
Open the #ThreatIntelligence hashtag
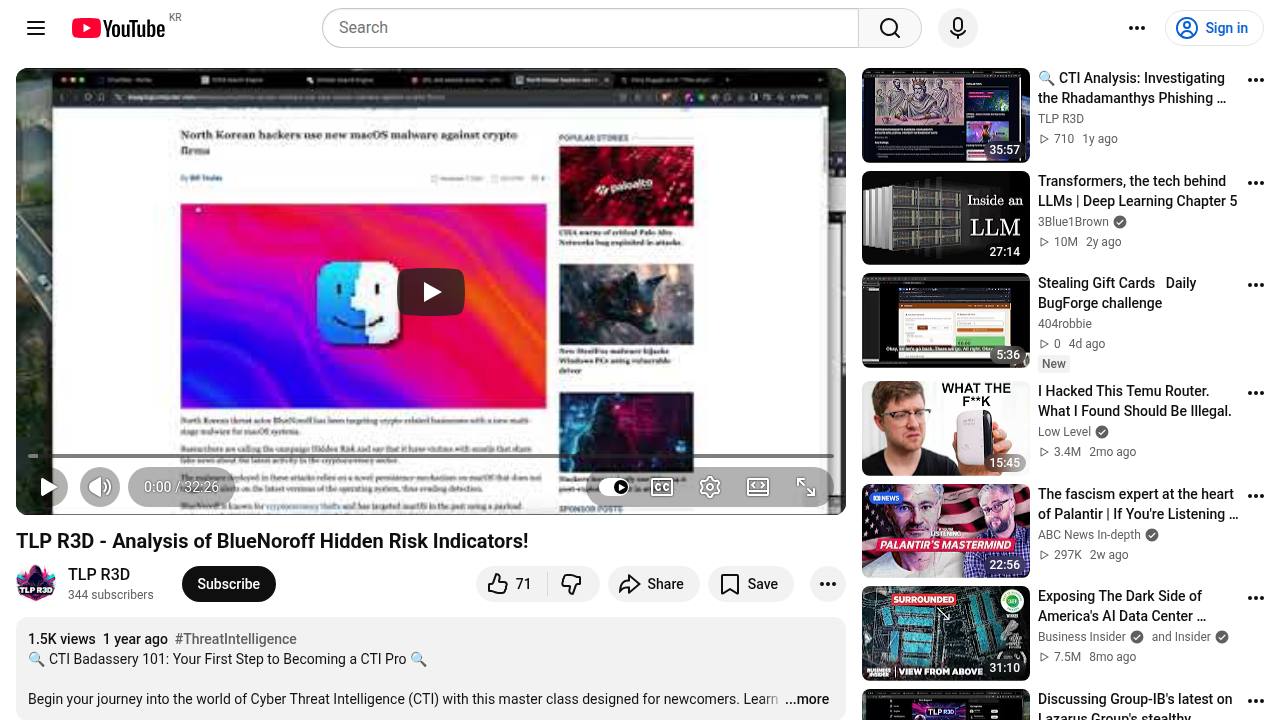235,639
